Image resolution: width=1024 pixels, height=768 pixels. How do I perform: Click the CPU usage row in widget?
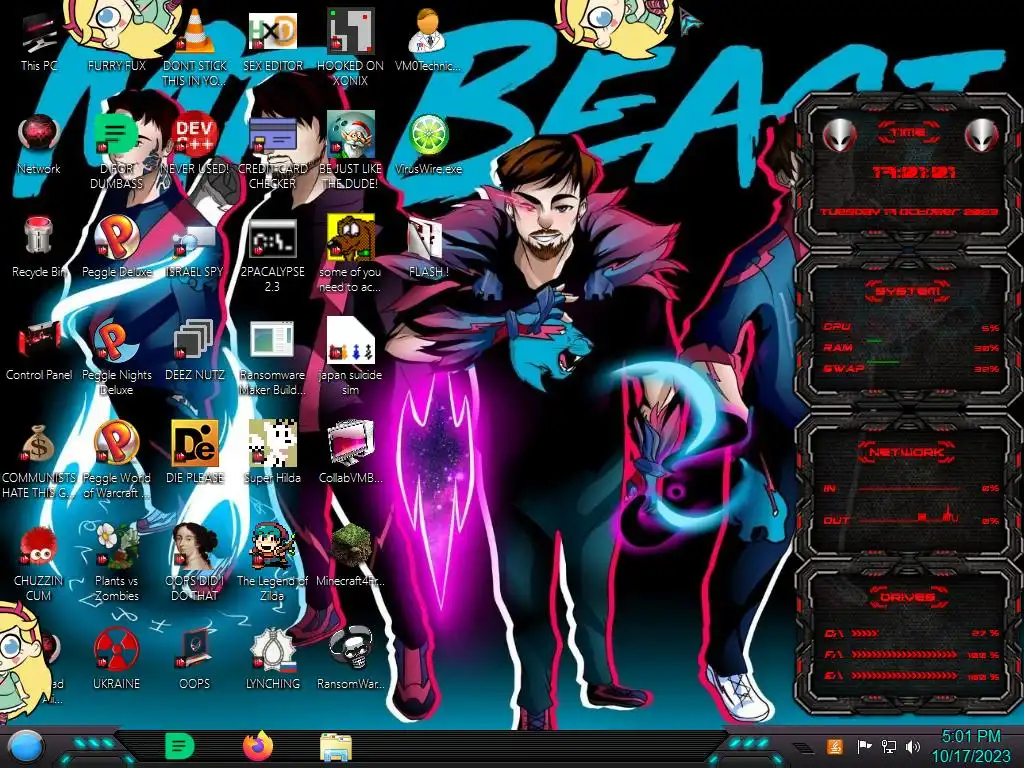tap(911, 327)
